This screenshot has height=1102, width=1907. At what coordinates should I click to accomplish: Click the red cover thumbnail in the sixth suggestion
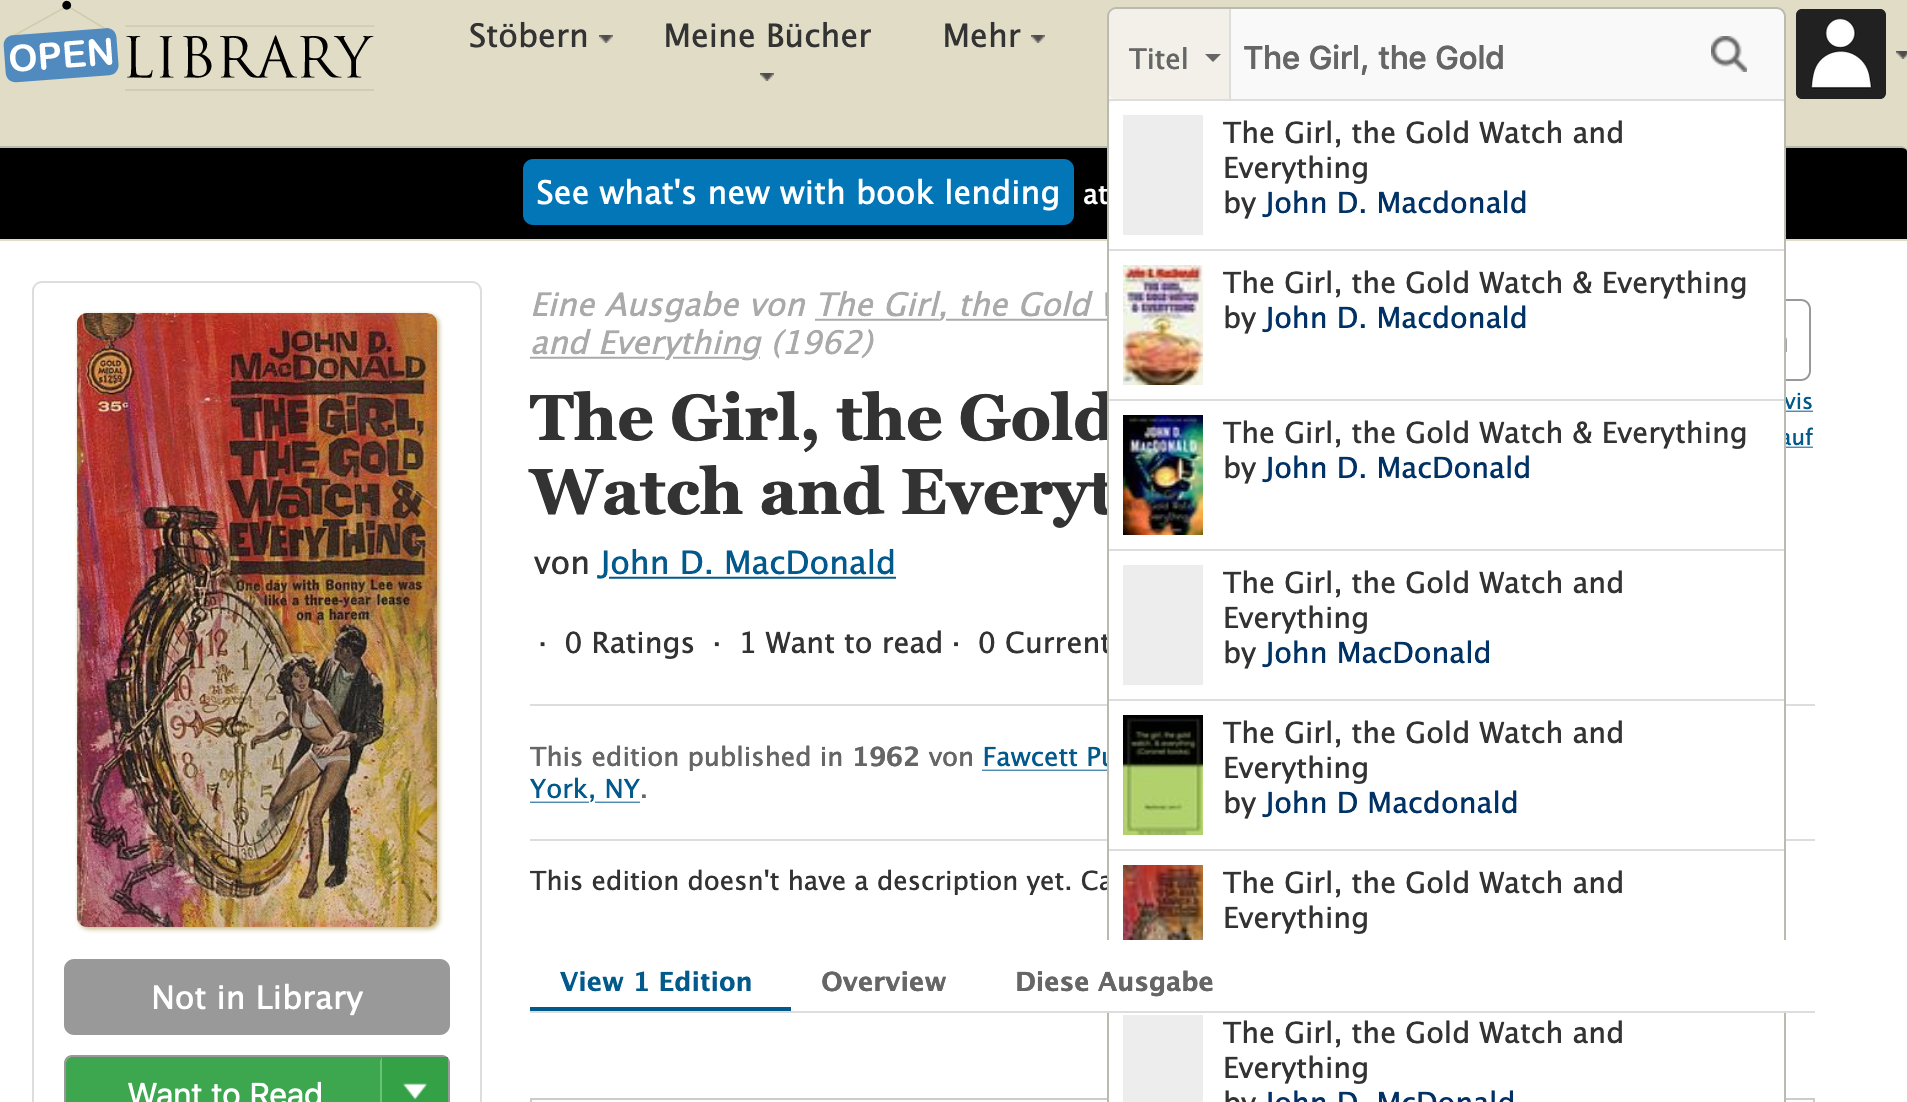click(x=1163, y=902)
